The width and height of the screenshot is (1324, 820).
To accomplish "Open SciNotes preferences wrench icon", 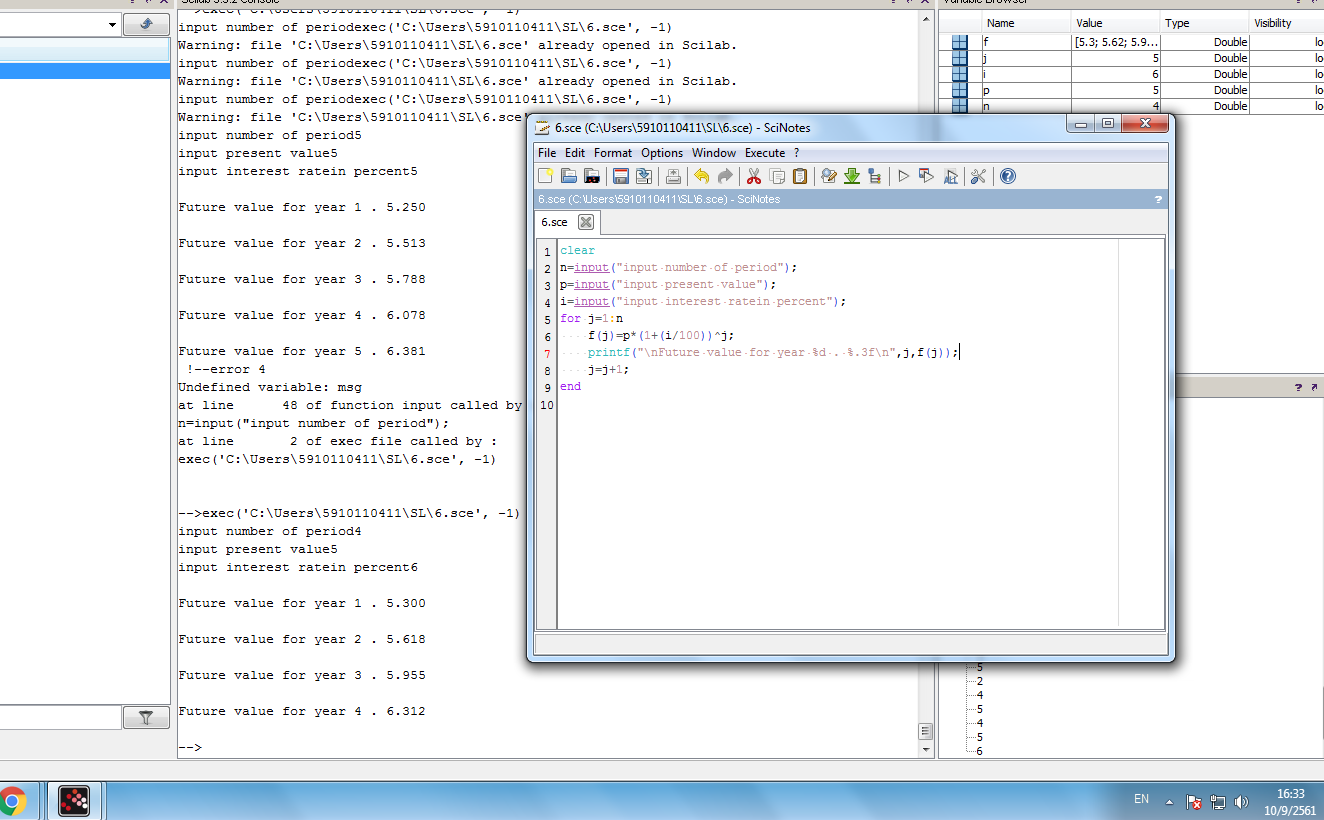I will [x=979, y=176].
